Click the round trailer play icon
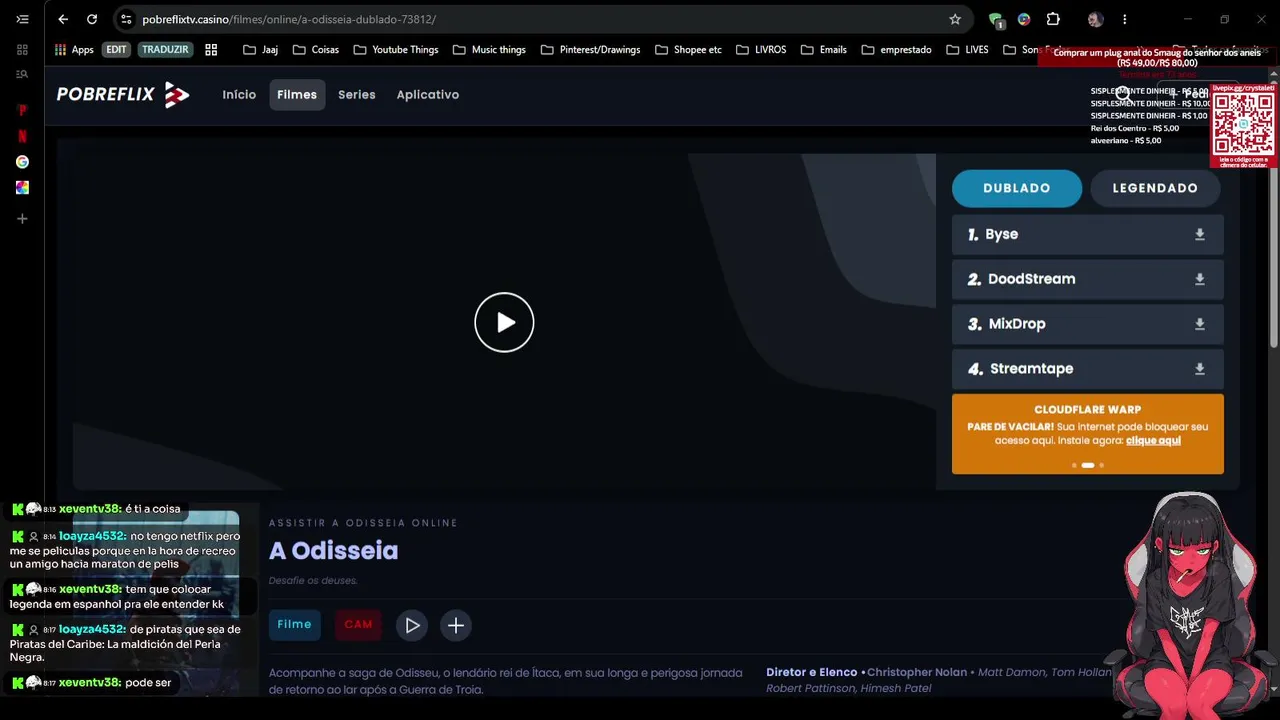The image size is (1280, 720). (412, 625)
